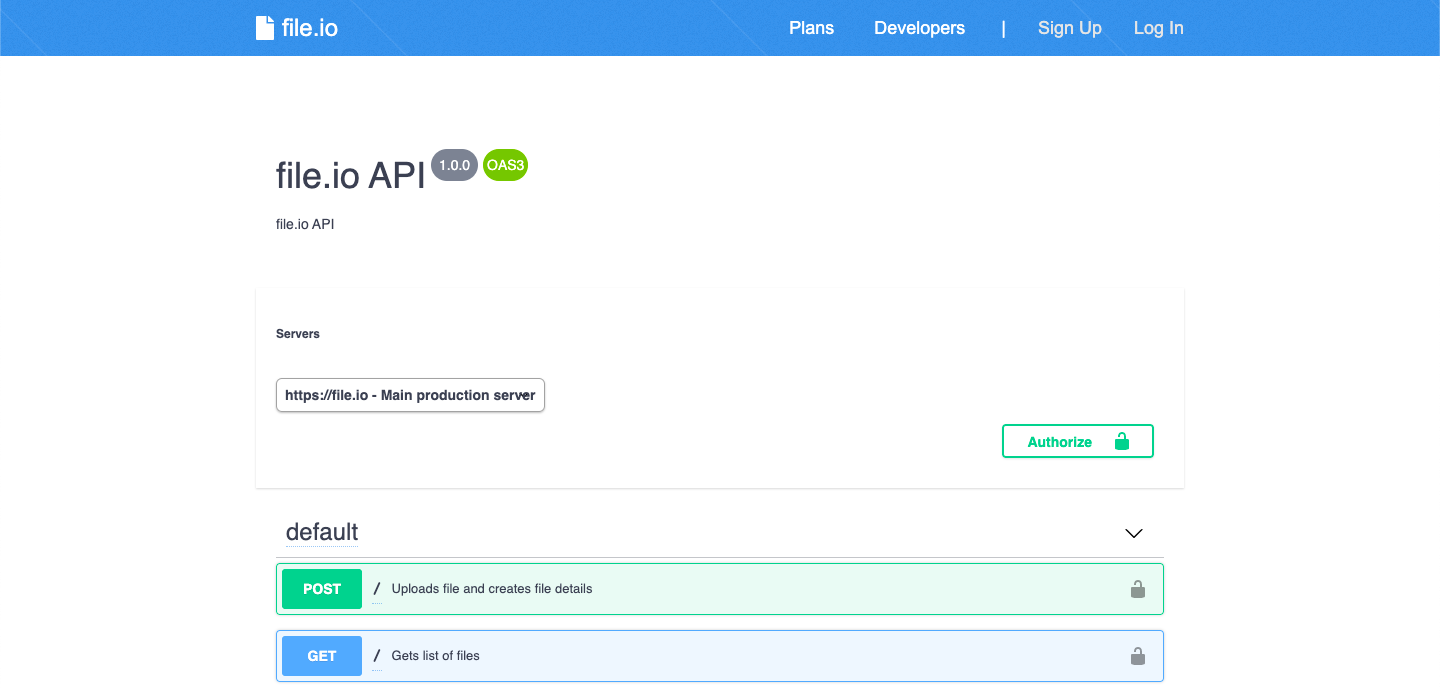The width and height of the screenshot is (1440, 691).
Task: Click the green POST method badge
Action: coord(321,589)
